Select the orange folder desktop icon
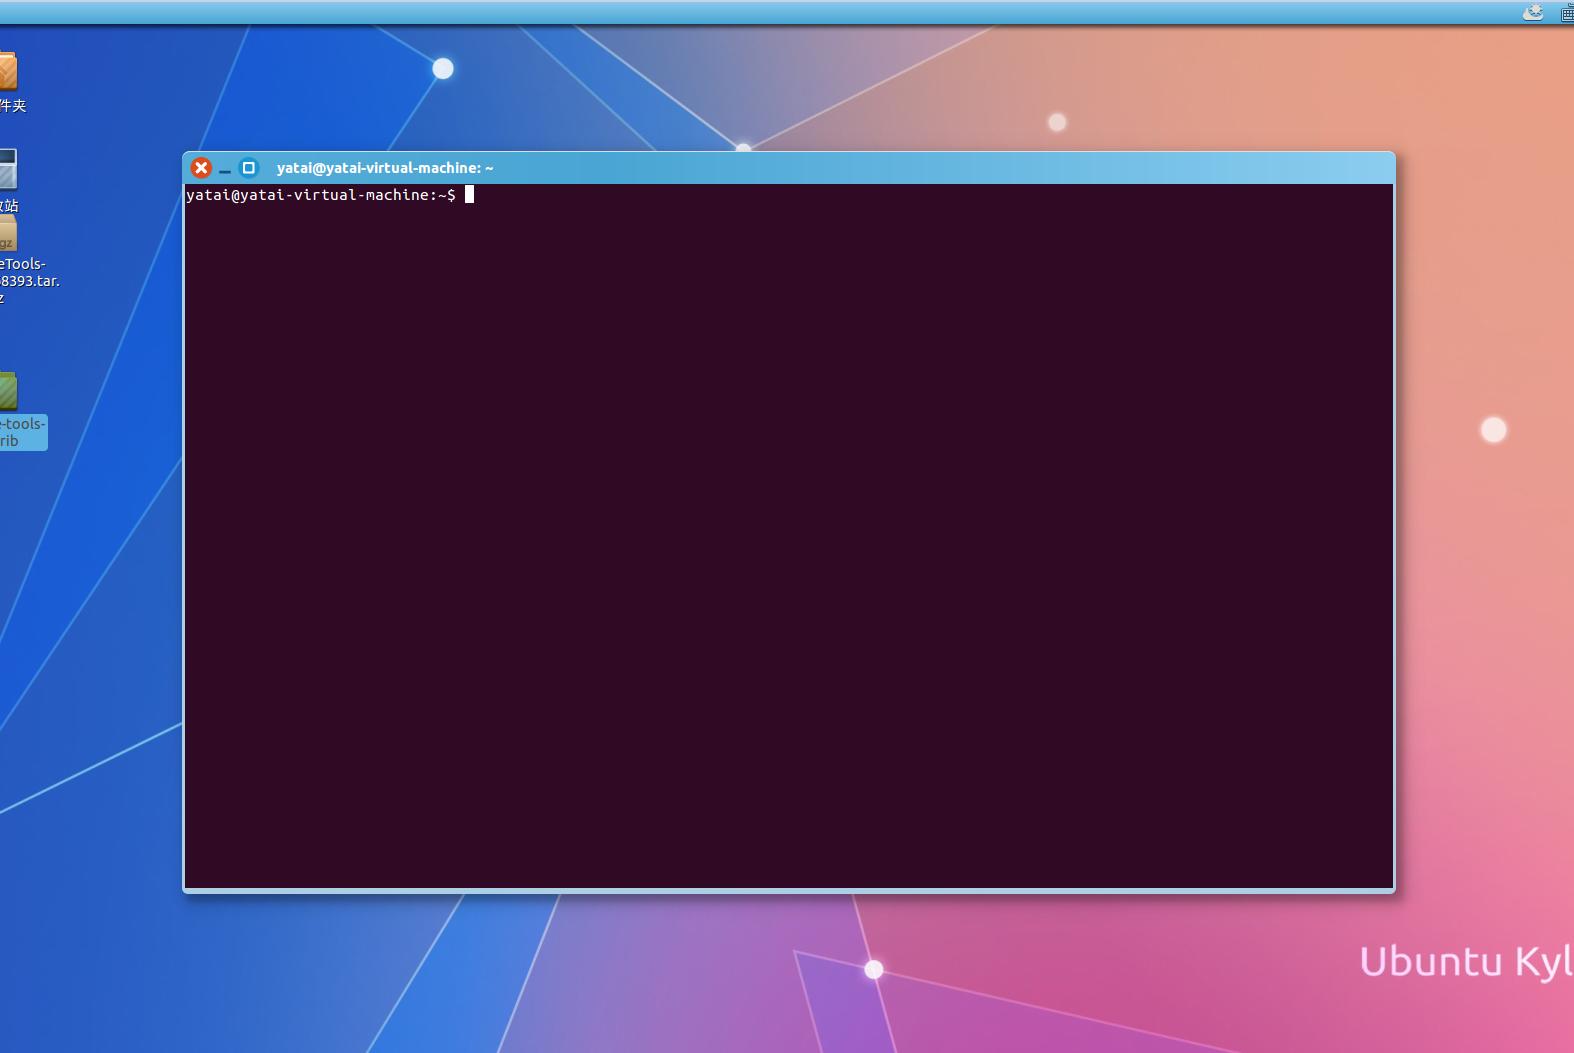The height and width of the screenshot is (1053, 1574). pyautogui.click(x=7, y=72)
